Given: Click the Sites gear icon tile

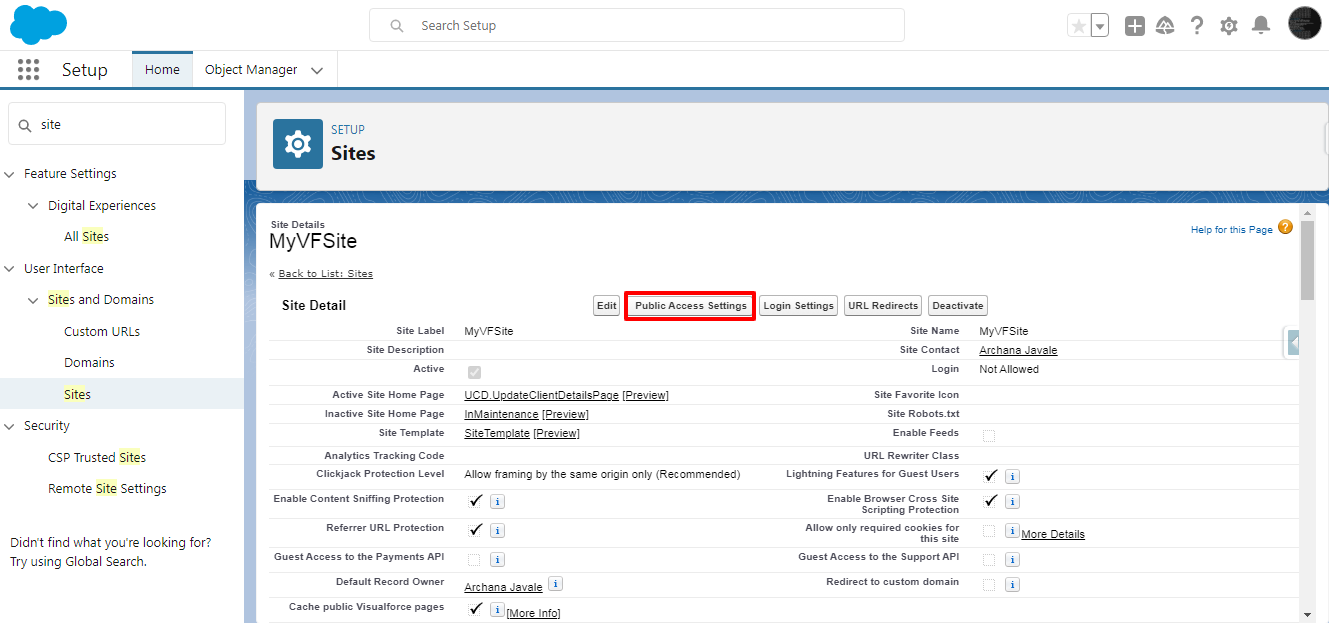Looking at the screenshot, I should tap(298, 144).
